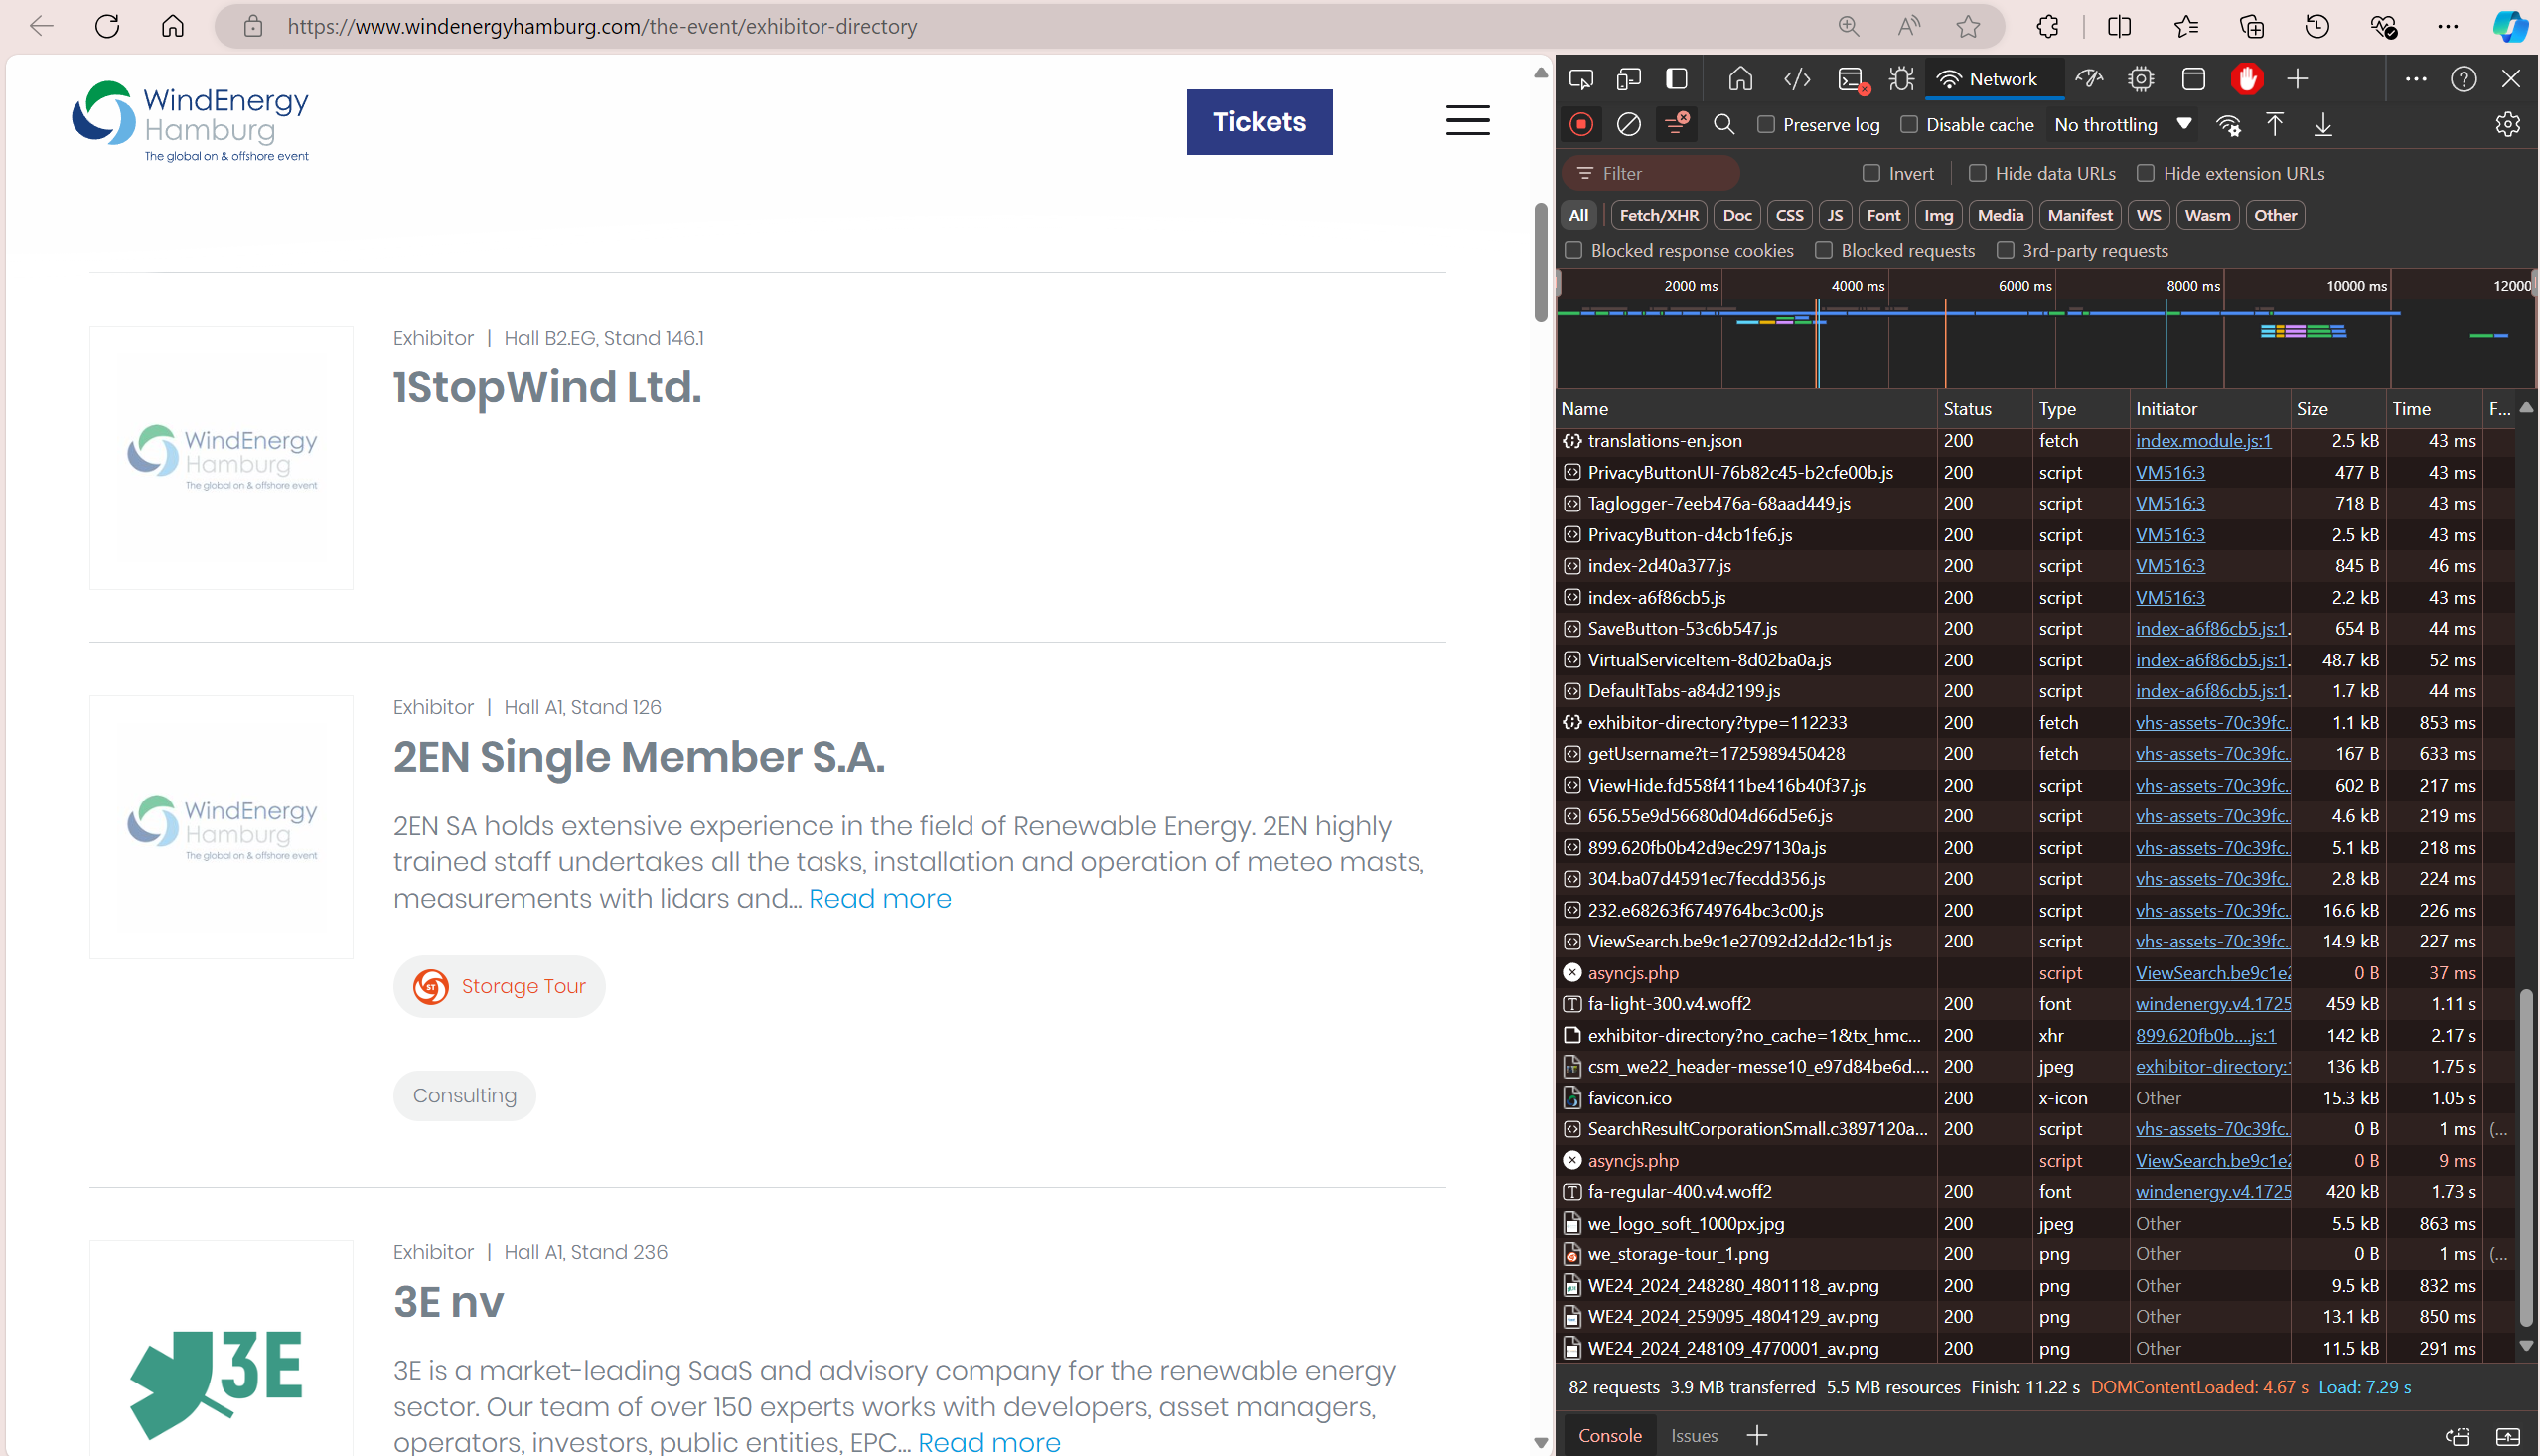Import HAR file upload arrow
2540x1456 pixels.
point(2275,124)
